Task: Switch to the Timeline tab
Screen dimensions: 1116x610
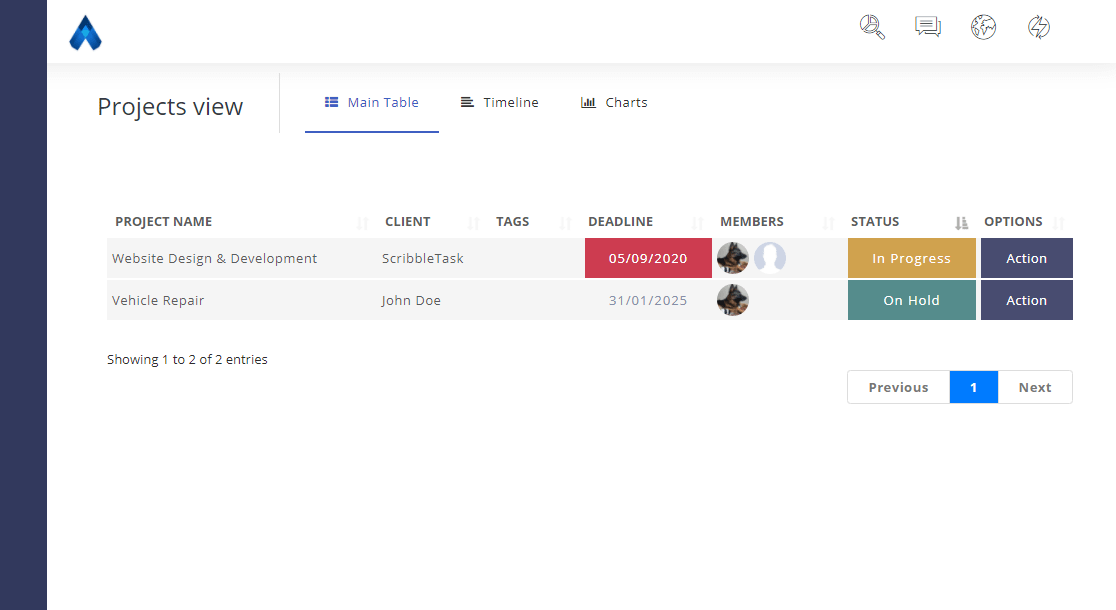Action: [x=510, y=101]
